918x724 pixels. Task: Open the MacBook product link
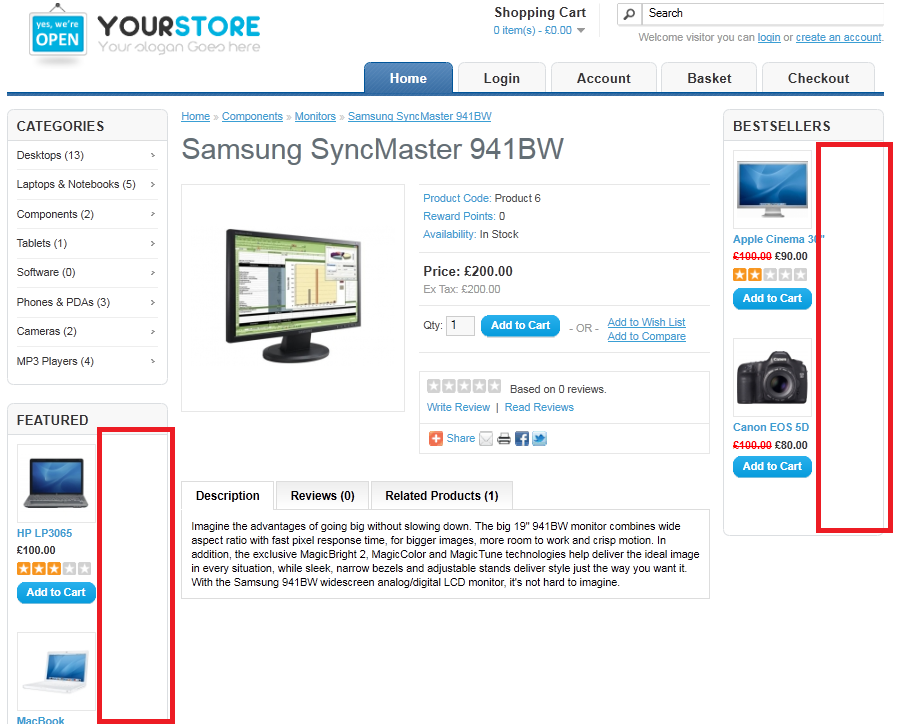[x=40, y=720]
